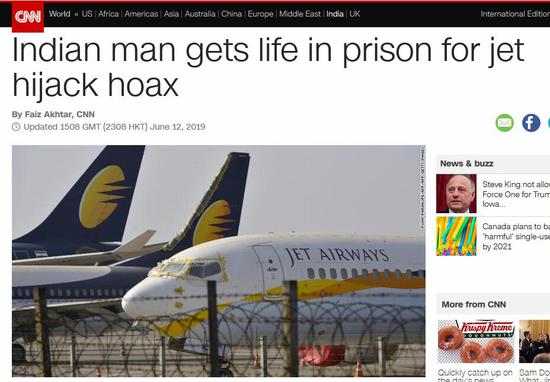This screenshot has width=550, height=382.
Task: Share article on Facebook icon
Action: coord(531,123)
